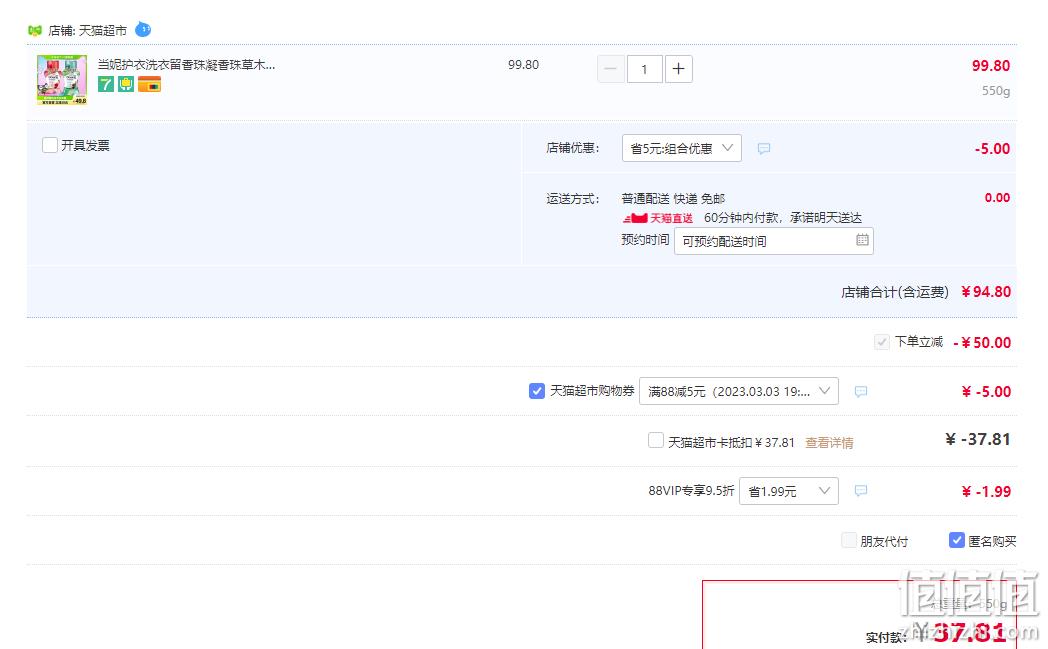Click the 天猫直送 delivery logo
Screen dimensions: 1048x649
658,218
